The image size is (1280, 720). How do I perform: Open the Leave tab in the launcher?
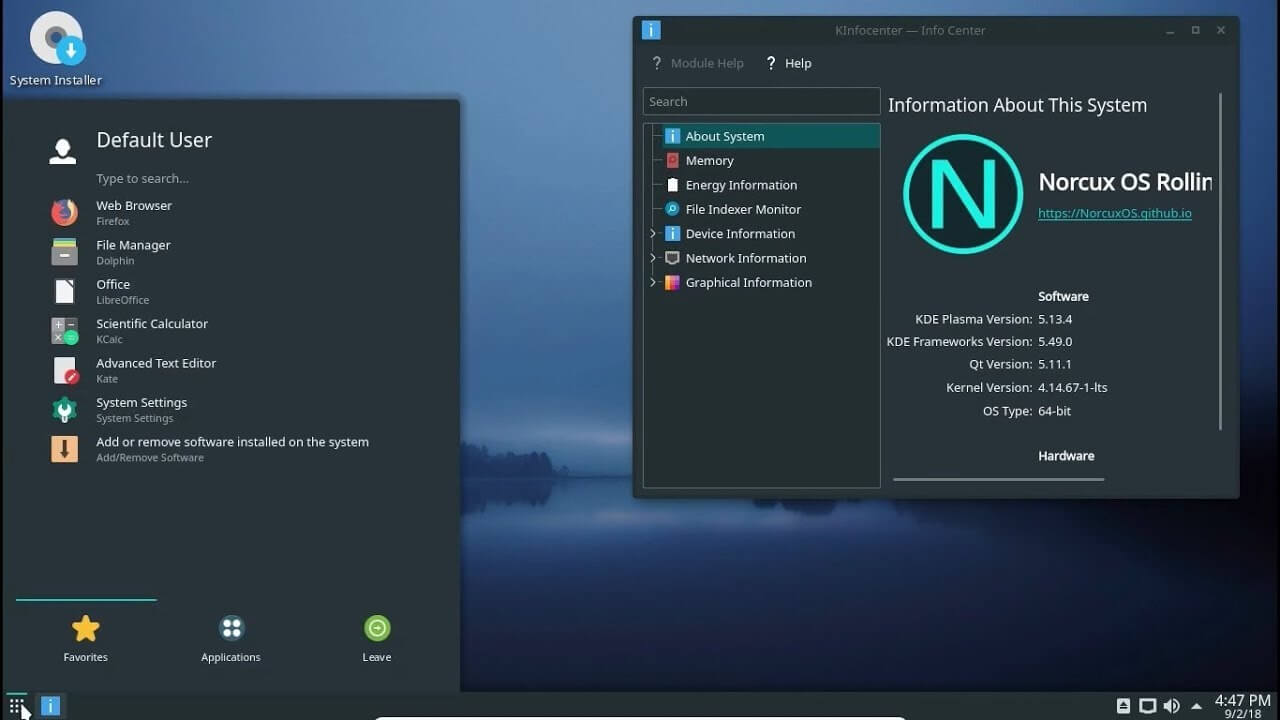(377, 639)
